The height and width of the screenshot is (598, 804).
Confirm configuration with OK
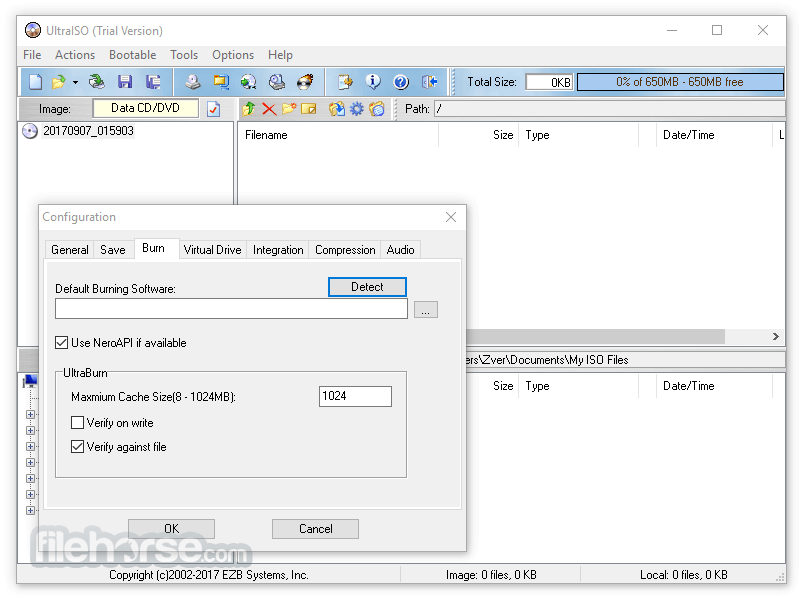coord(171,529)
